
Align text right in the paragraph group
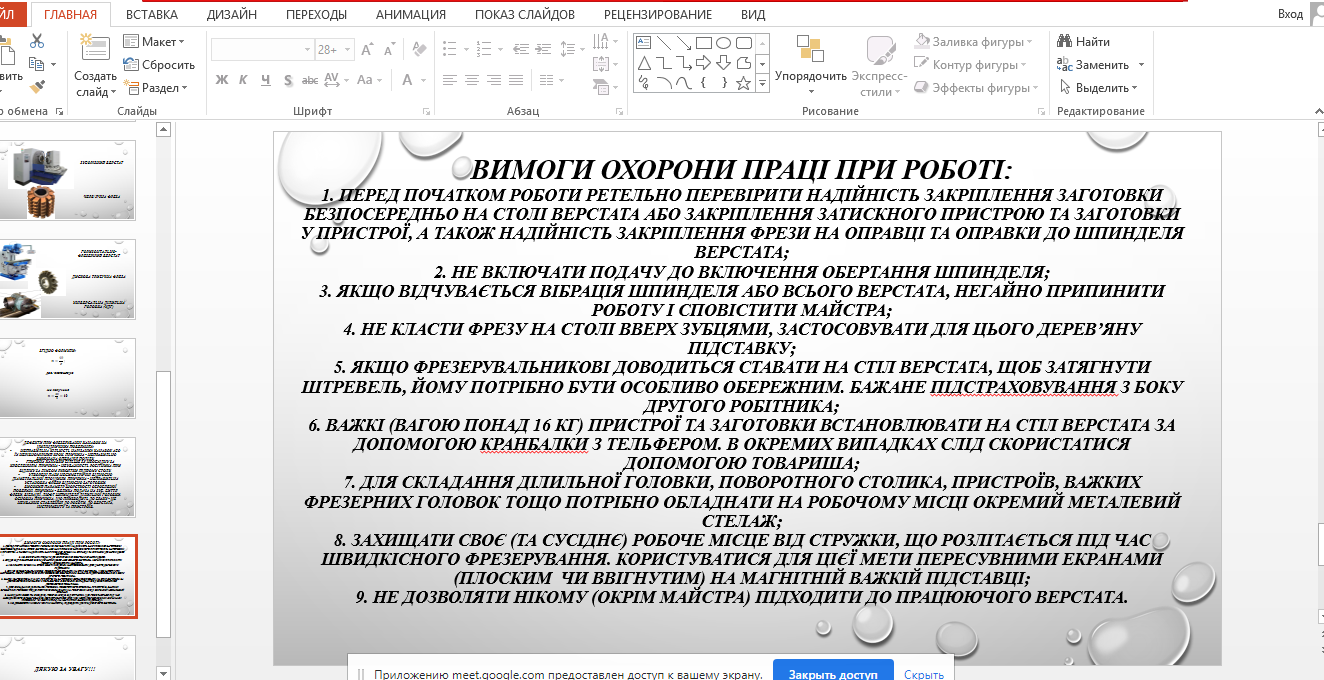click(x=496, y=80)
